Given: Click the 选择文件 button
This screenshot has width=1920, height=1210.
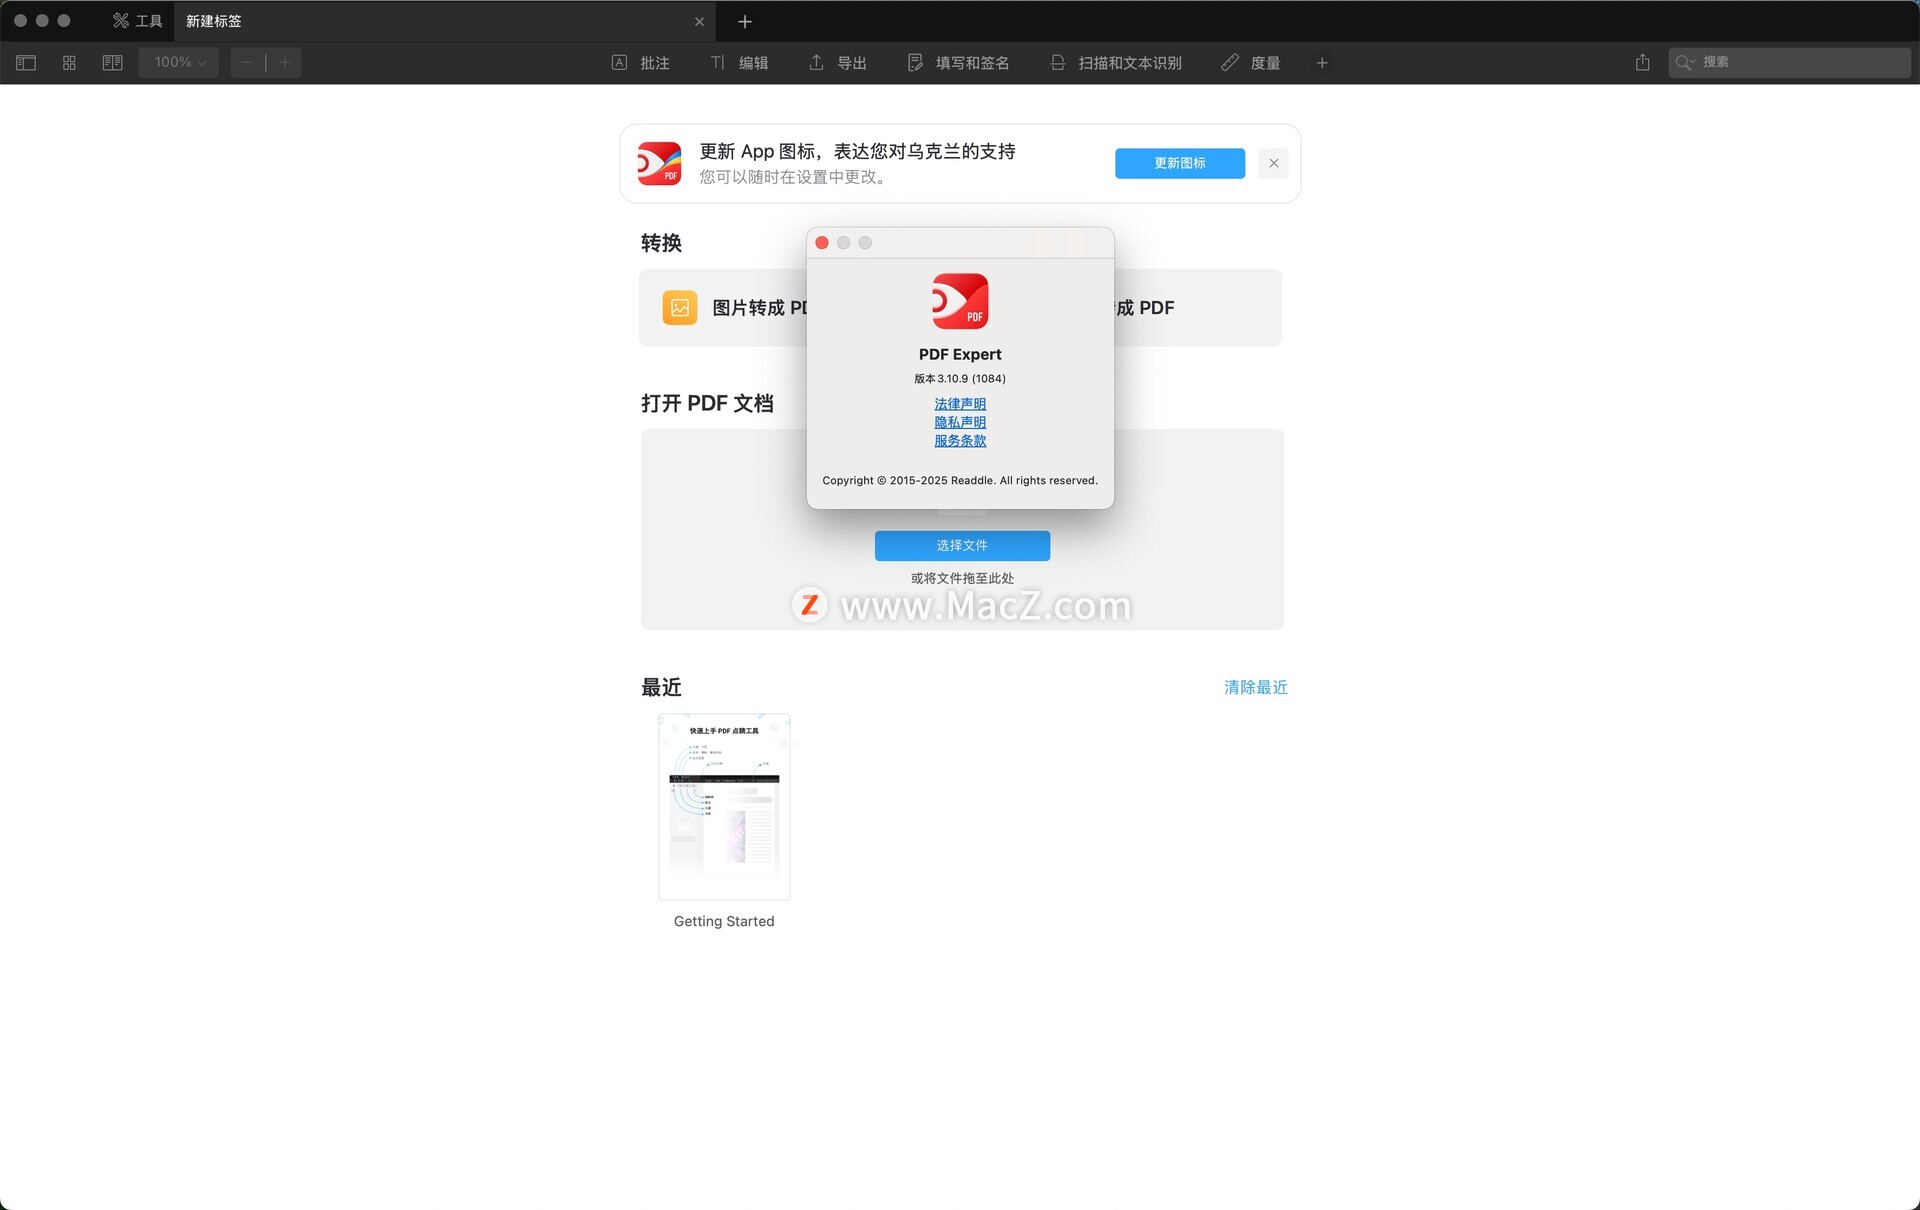Looking at the screenshot, I should (x=962, y=546).
